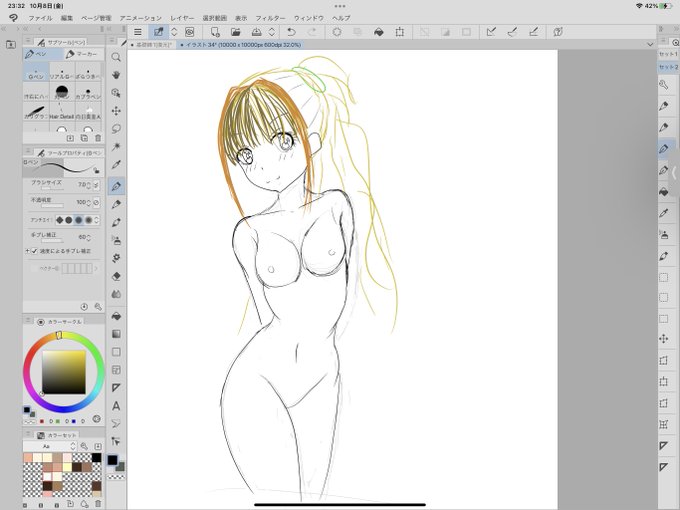Select the Brush tool in the tool palette
The width and height of the screenshot is (680, 510).
pyautogui.click(x=116, y=222)
